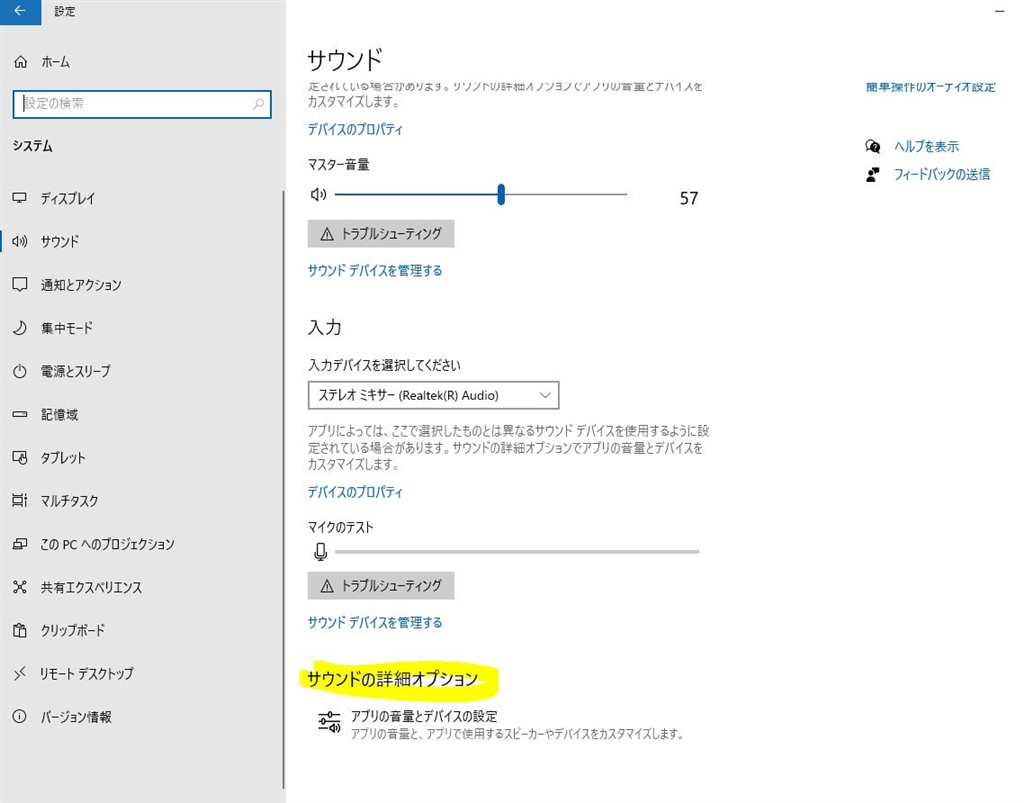Open ステレオ ミキサー input device dropdown

tap(434, 395)
